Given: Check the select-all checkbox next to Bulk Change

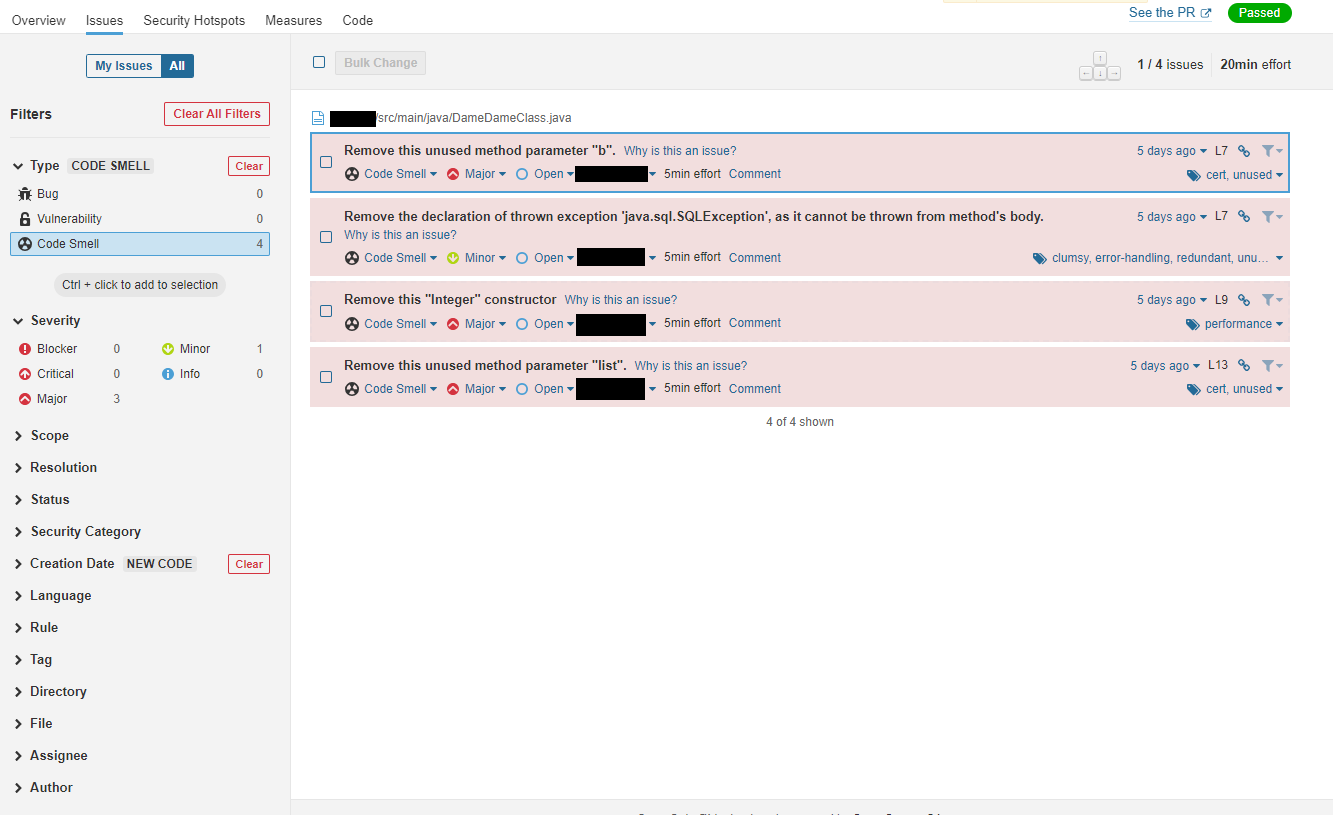Looking at the screenshot, I should 319,61.
